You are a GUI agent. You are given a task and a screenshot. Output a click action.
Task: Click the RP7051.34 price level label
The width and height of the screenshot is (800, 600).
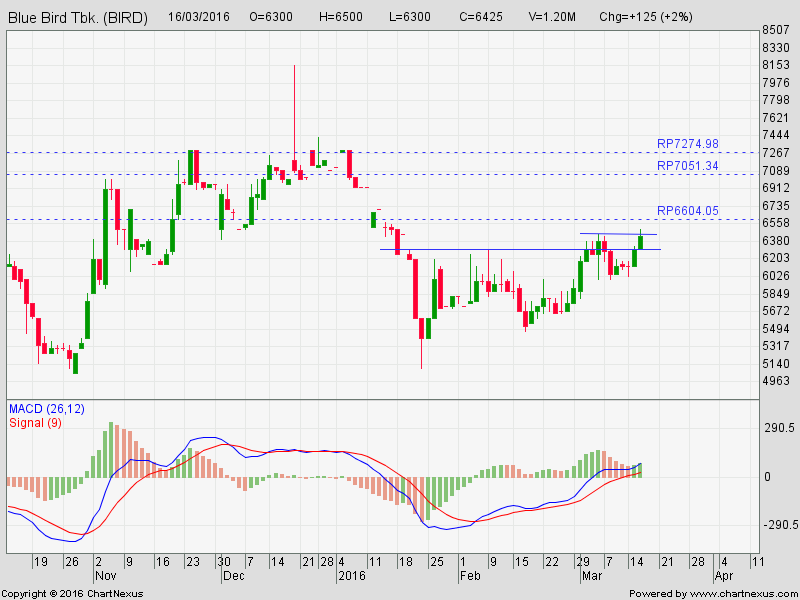pyautogui.click(x=687, y=166)
